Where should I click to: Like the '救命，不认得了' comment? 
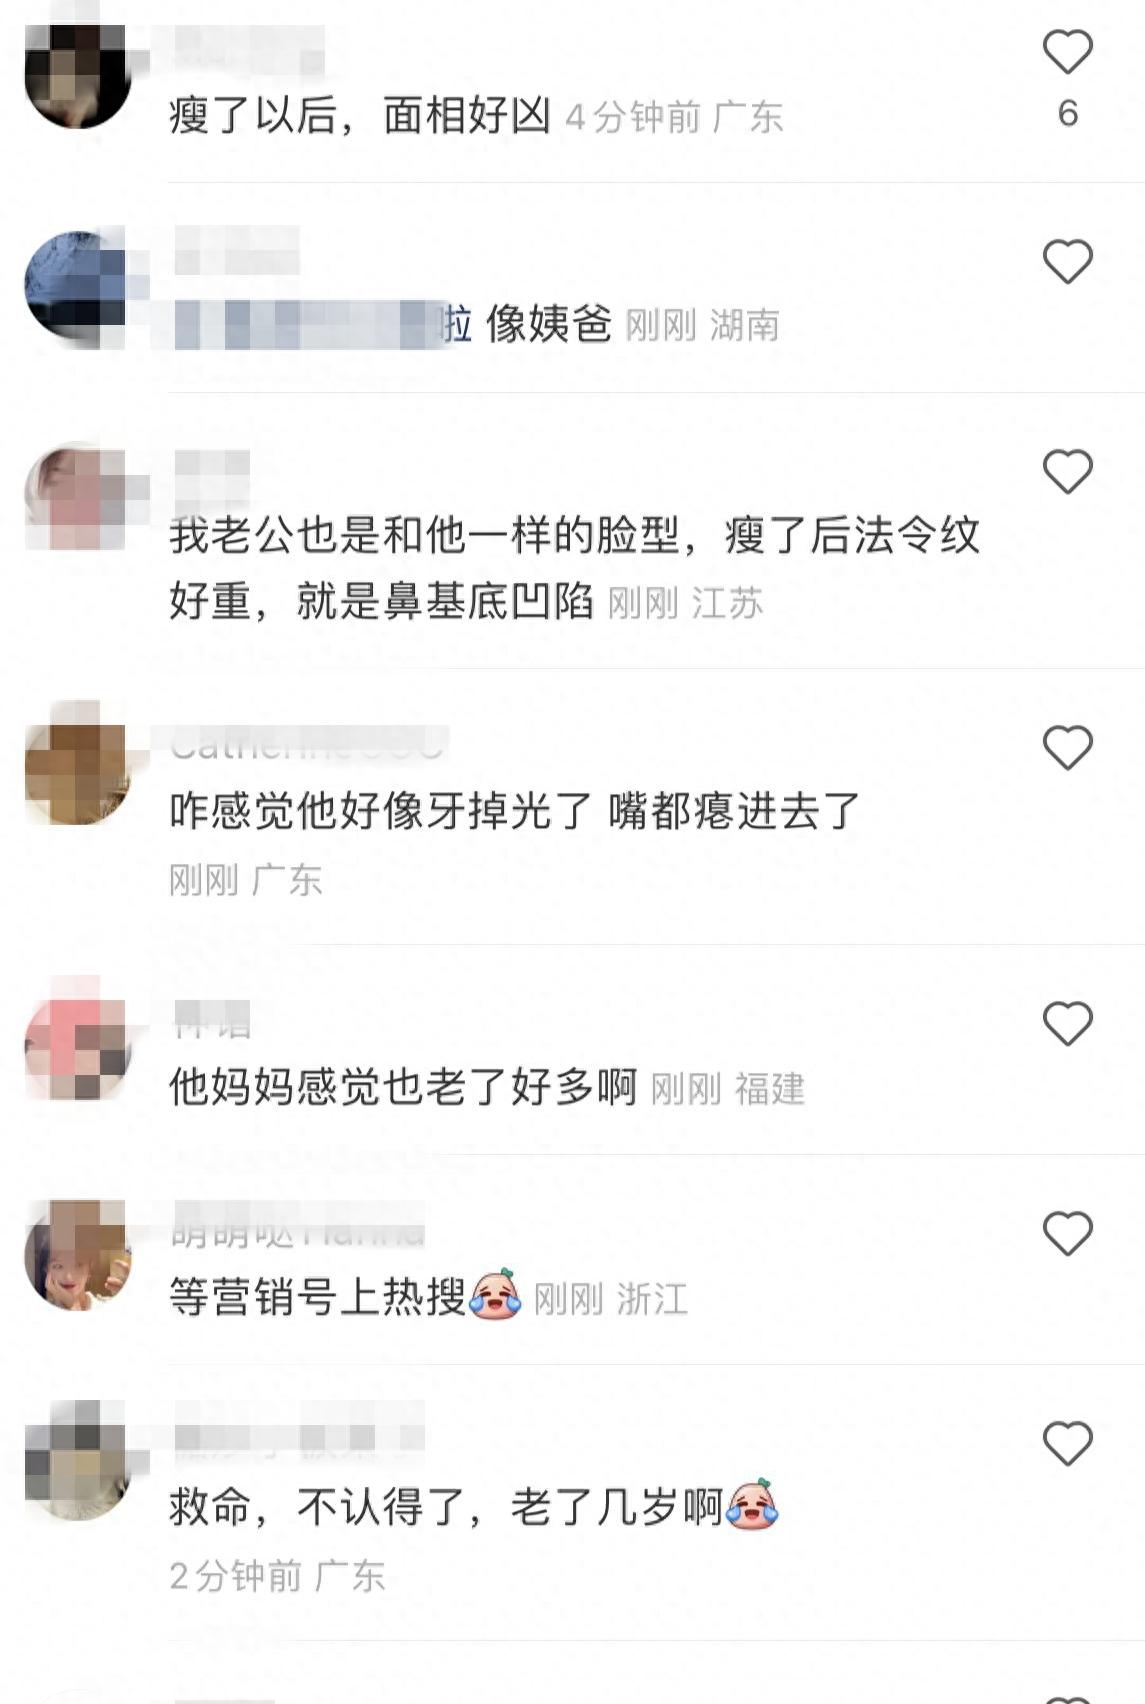pyautogui.click(x=1067, y=1444)
